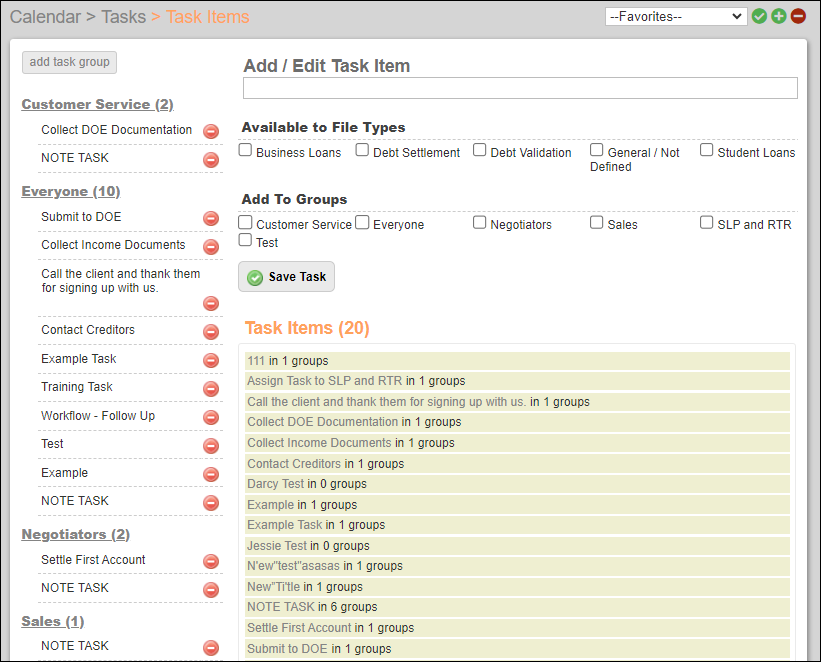Tick the Negotiators group checkbox
This screenshot has width=821, height=662.
(x=479, y=222)
